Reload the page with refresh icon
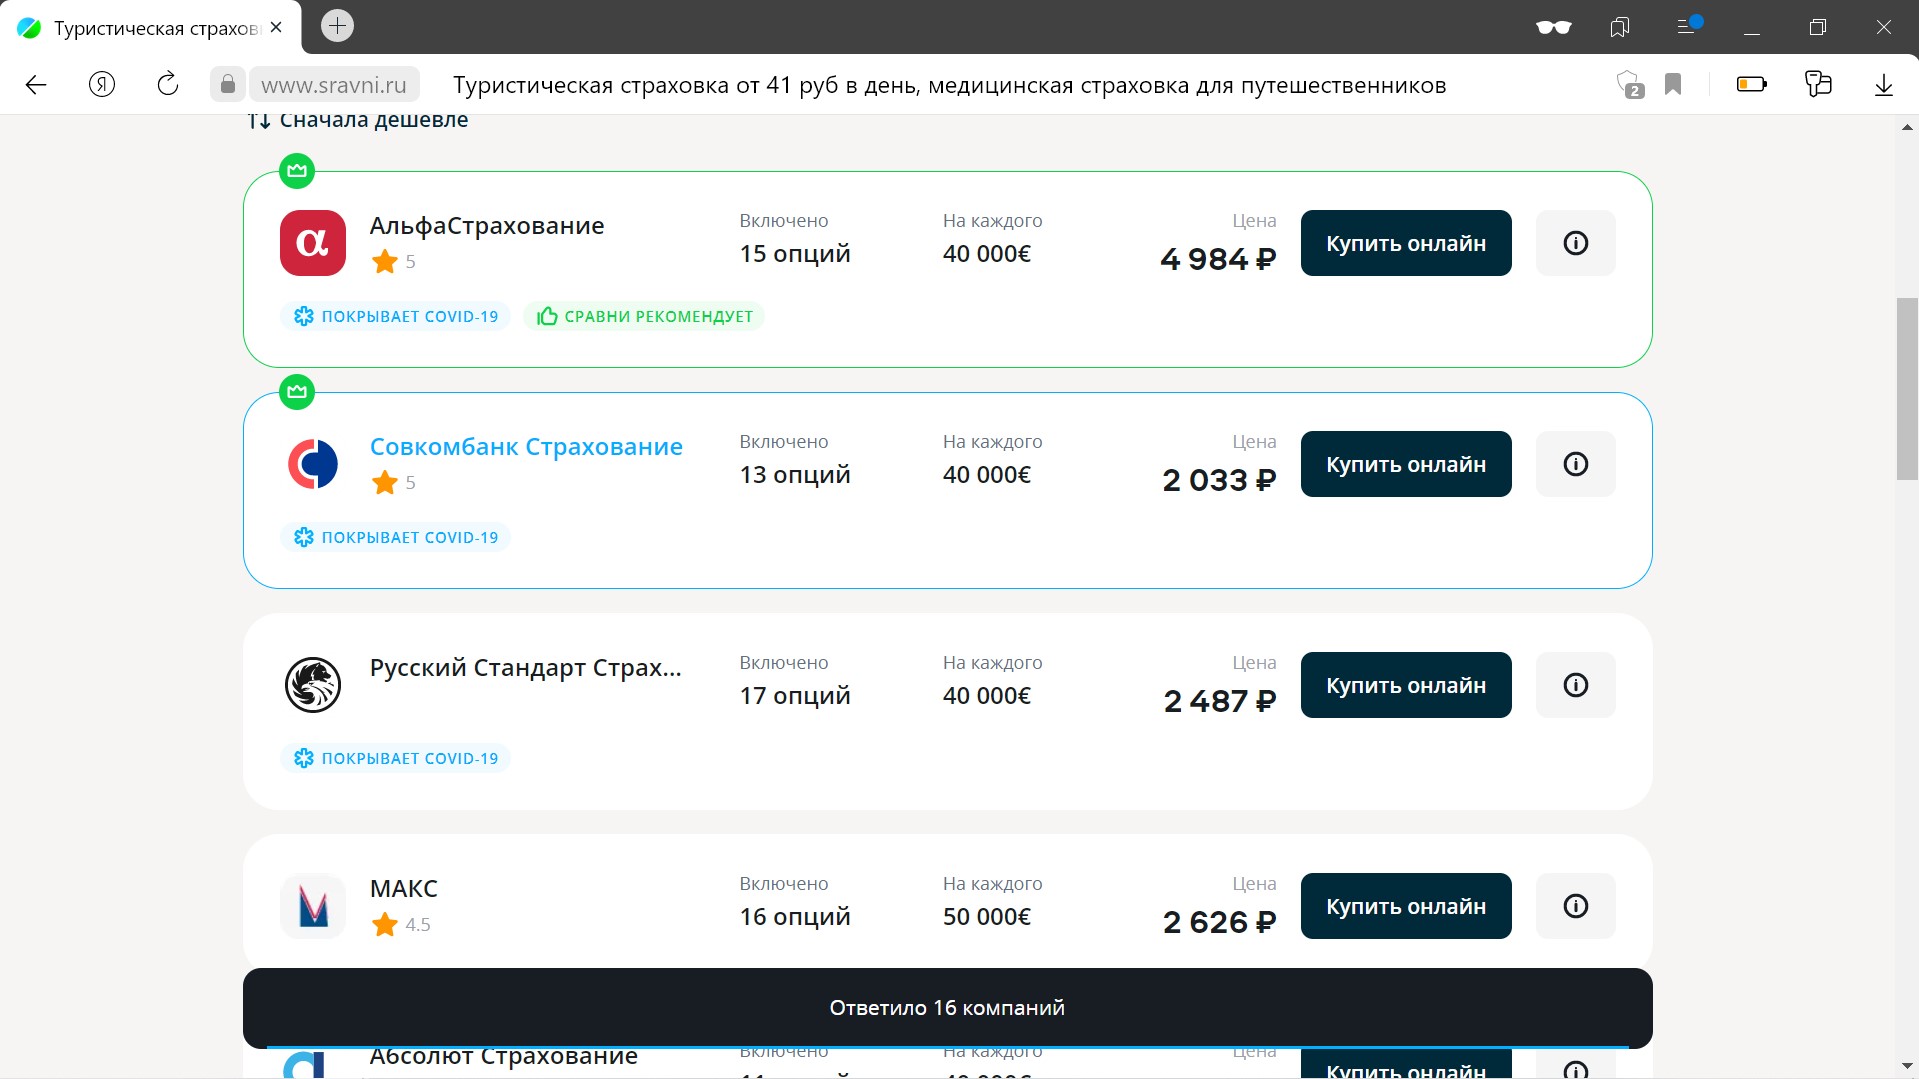 168,85
